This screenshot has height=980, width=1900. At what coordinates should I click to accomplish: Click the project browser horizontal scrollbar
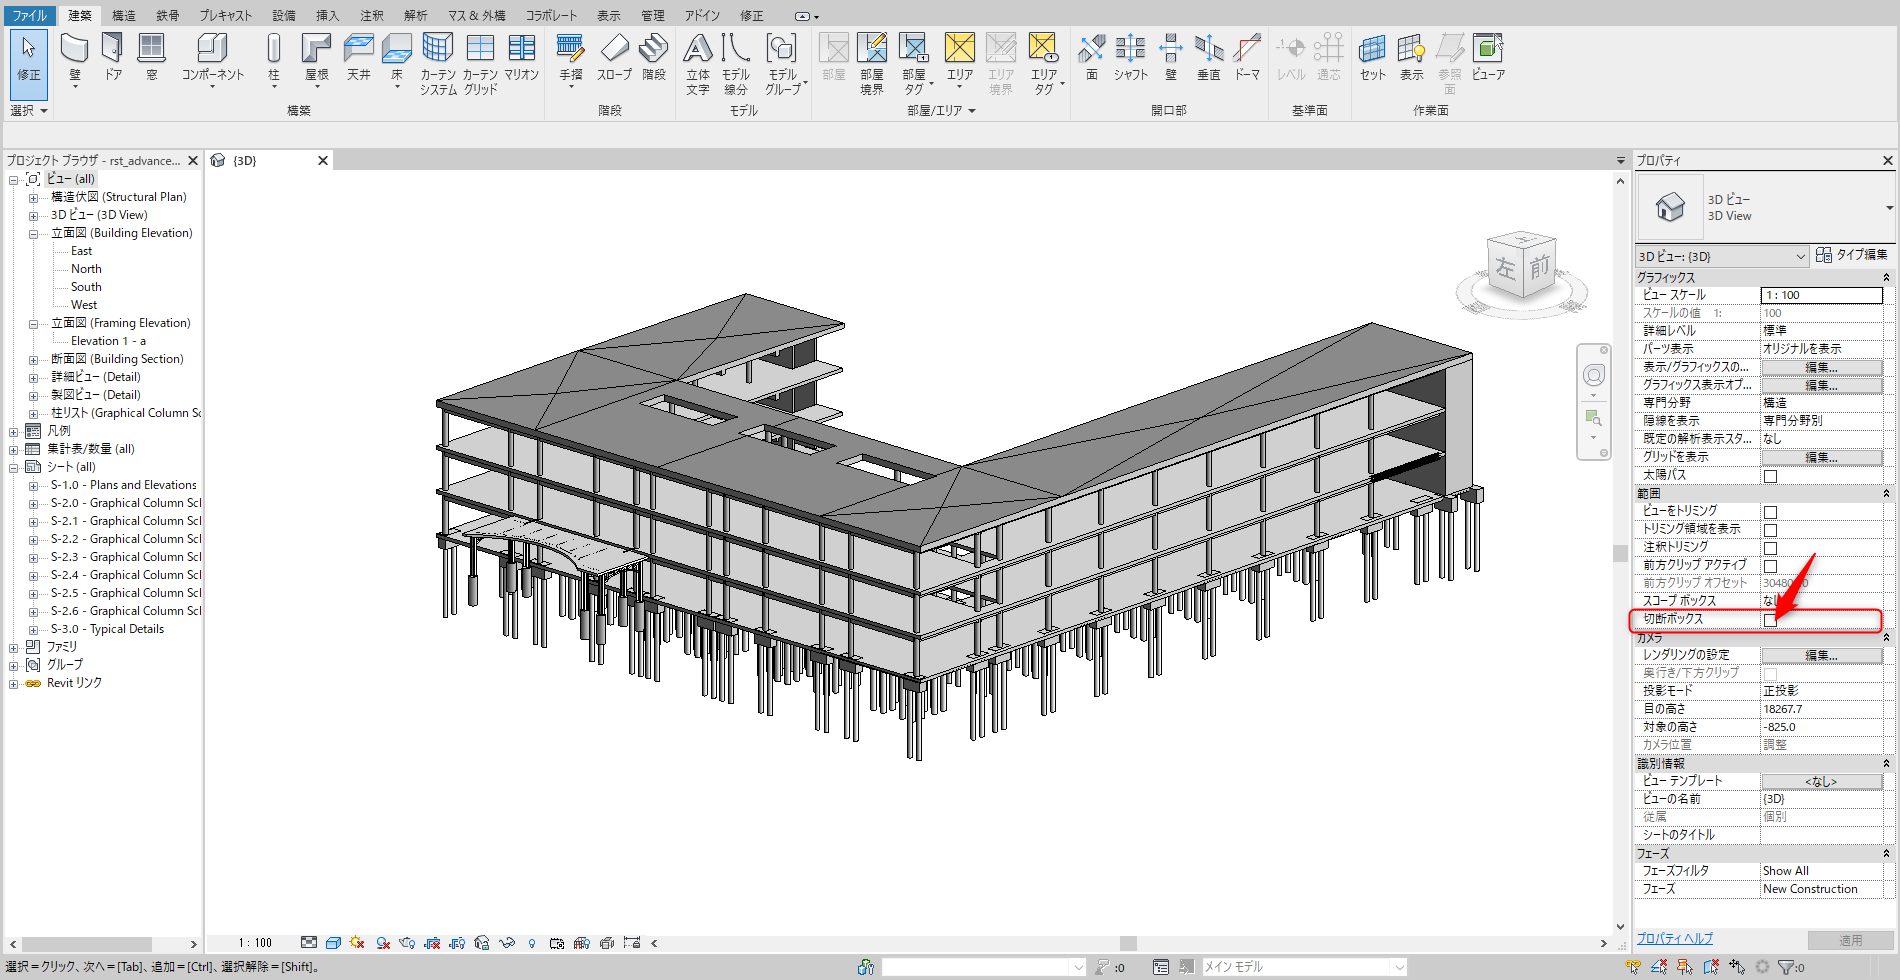pyautogui.click(x=87, y=944)
